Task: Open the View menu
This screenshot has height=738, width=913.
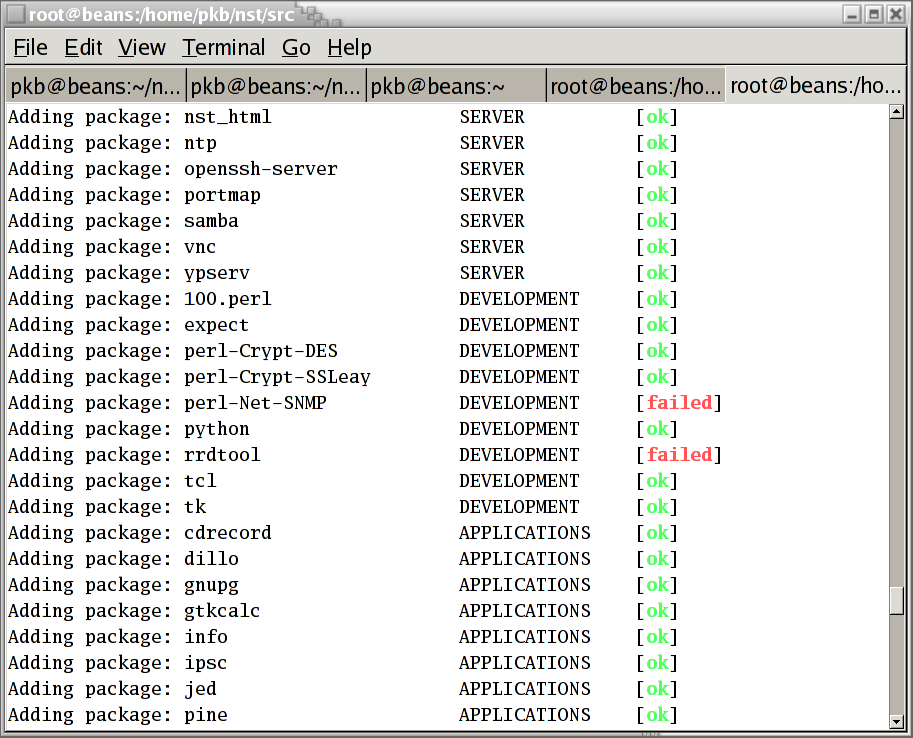Action: pyautogui.click(x=141, y=48)
